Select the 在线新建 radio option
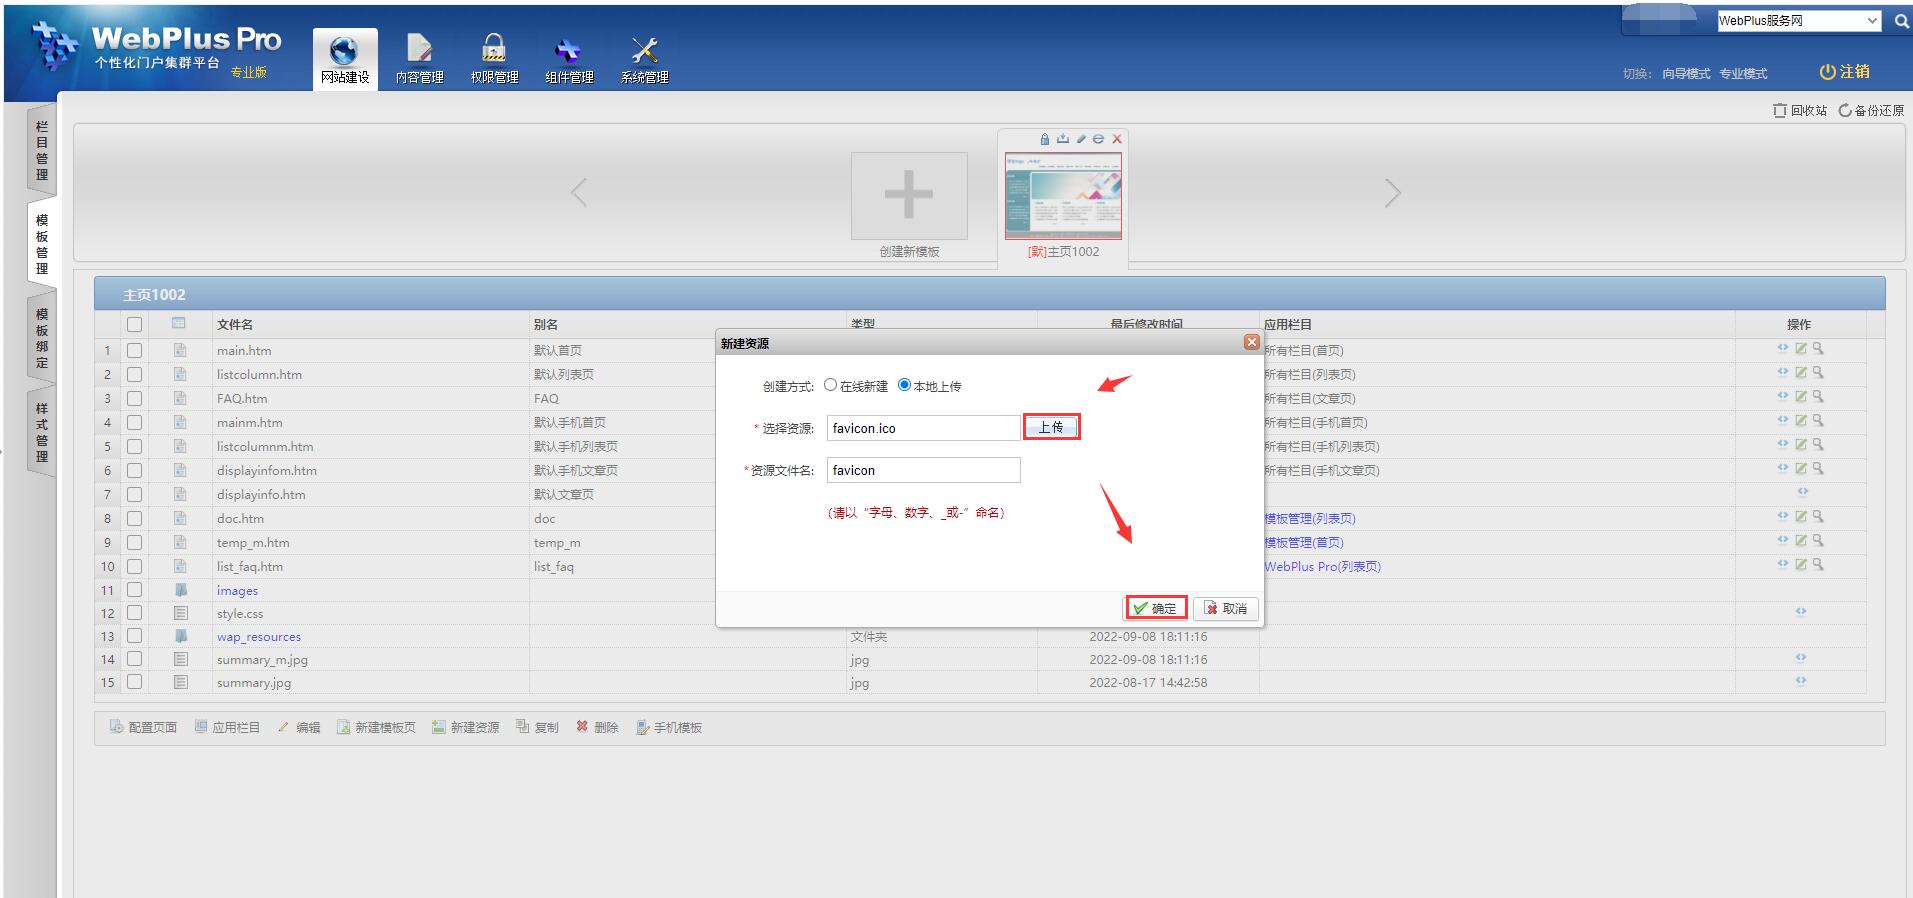 (x=830, y=385)
